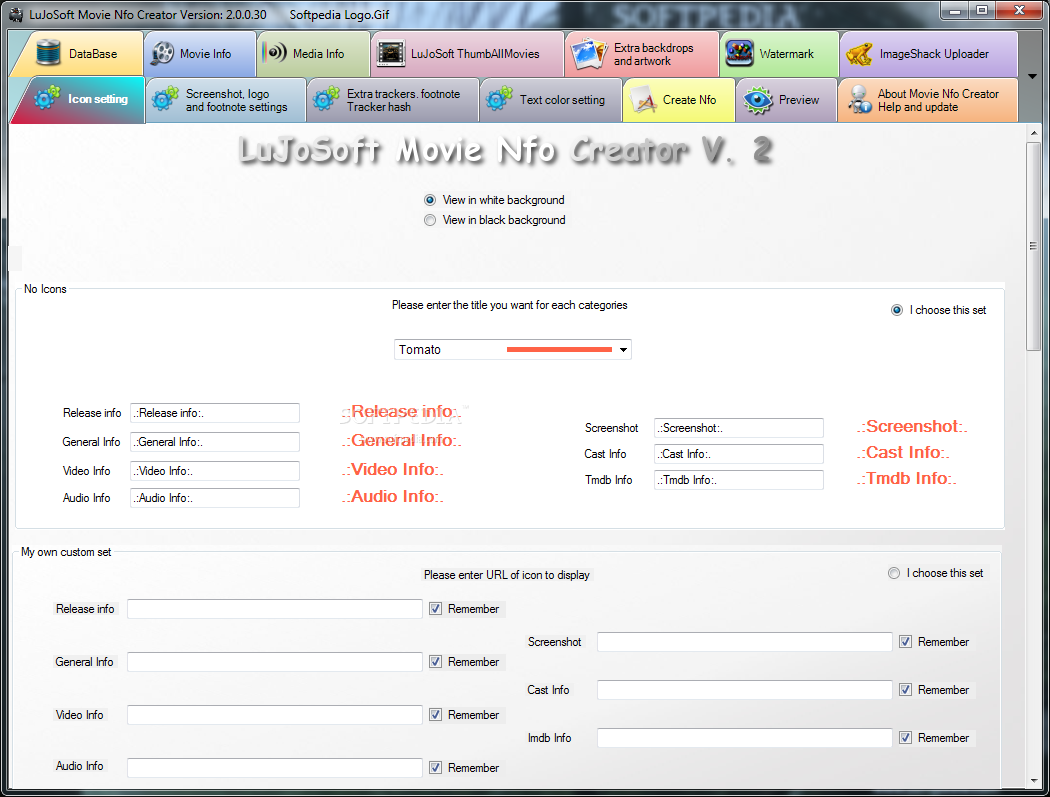Open About Movie Nfo Creator tab
The width and height of the screenshot is (1050, 797).
click(x=928, y=100)
